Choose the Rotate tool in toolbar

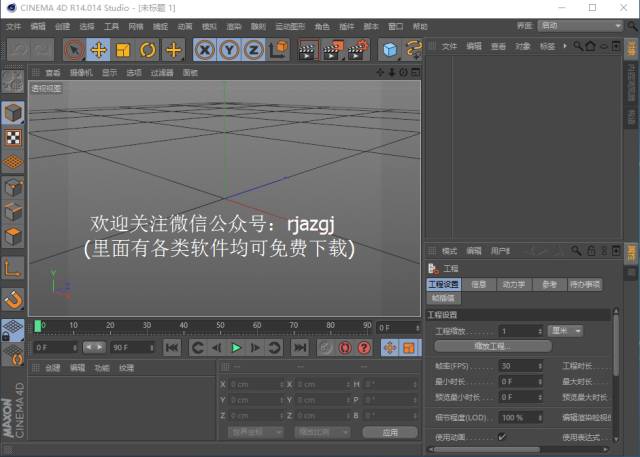click(x=149, y=49)
